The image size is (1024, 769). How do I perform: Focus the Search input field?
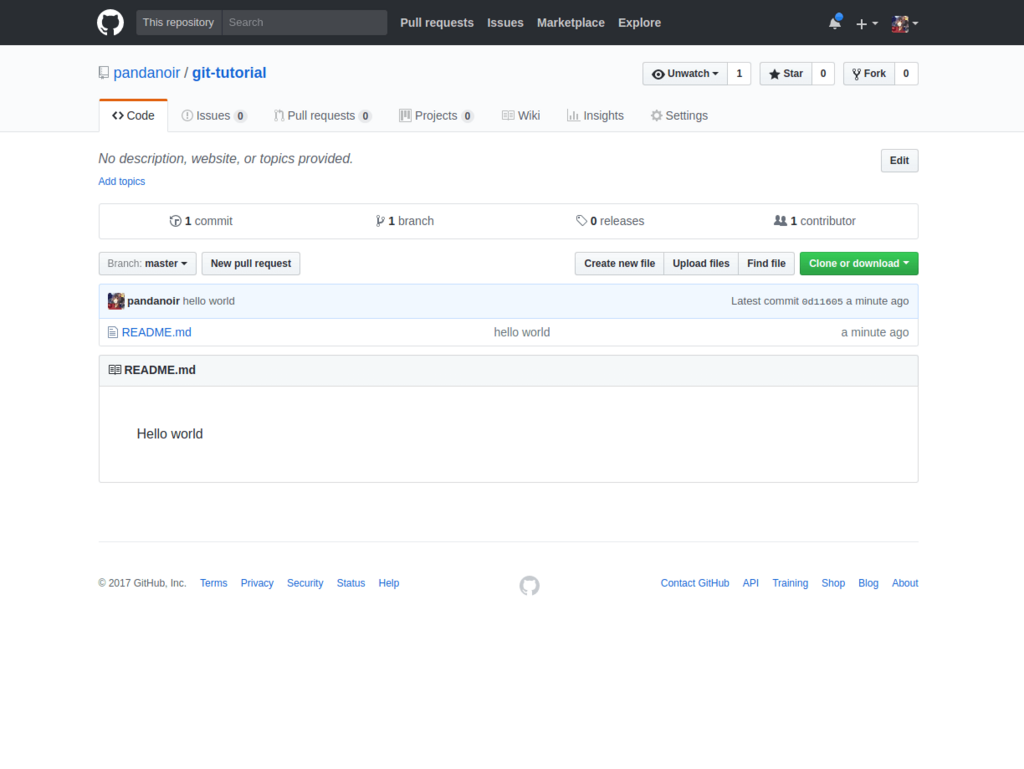[304, 22]
